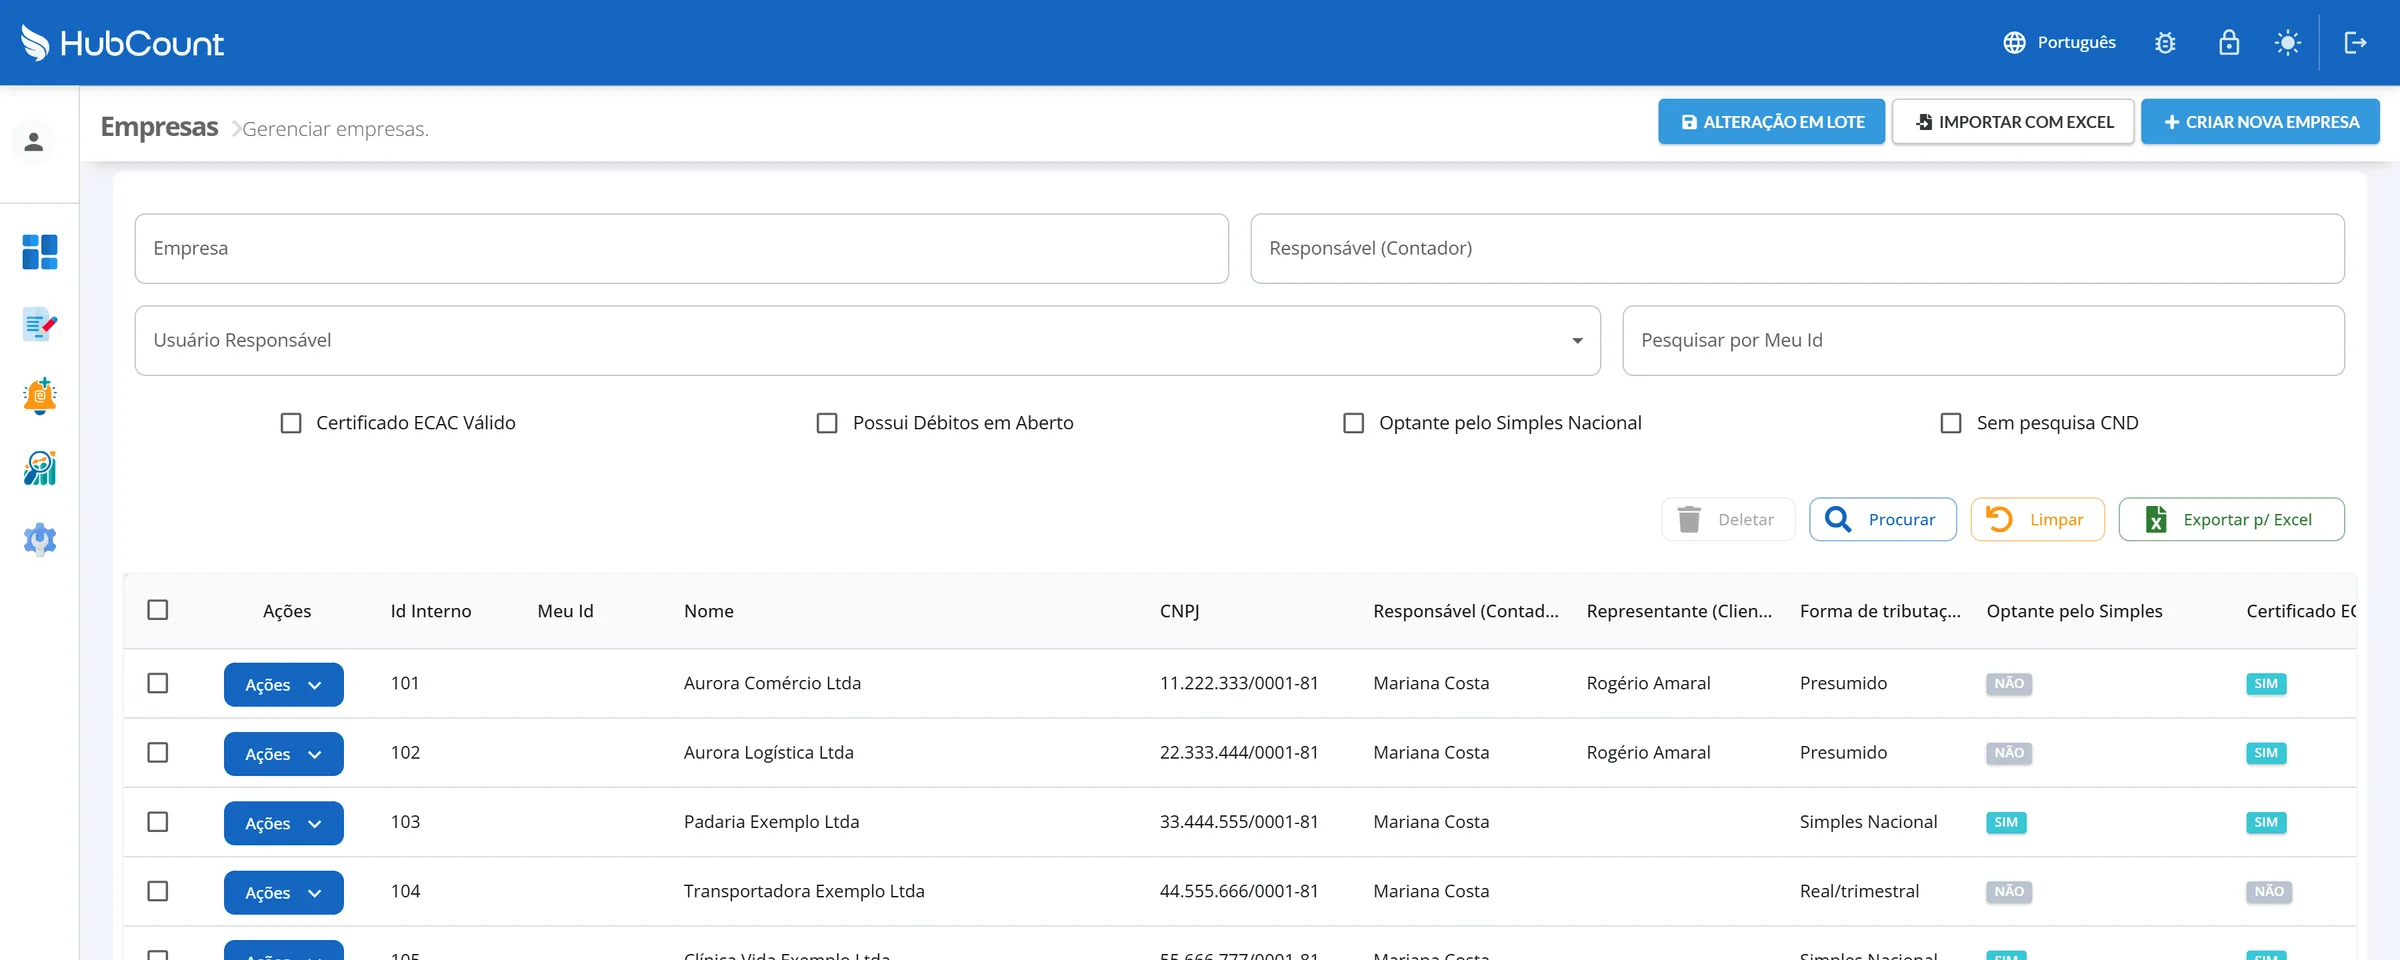Open the user profile avatar in sidebar
Viewport: 2400px width, 960px height.
click(34, 142)
